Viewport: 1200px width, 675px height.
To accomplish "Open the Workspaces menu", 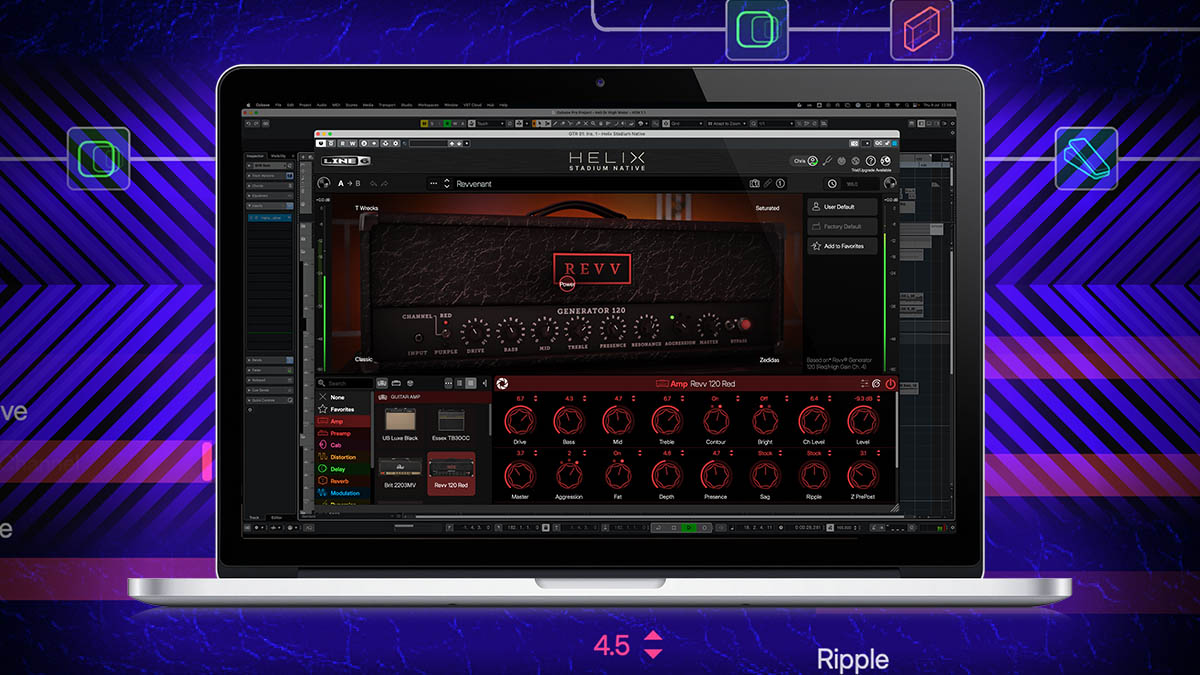I will pos(428,105).
